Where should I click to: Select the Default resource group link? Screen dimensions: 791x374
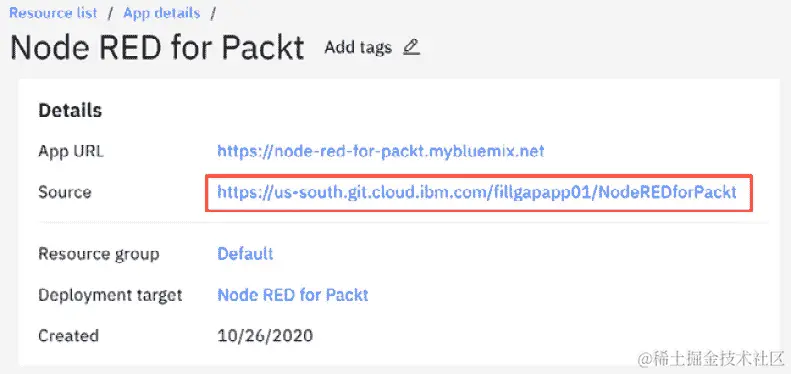245,253
